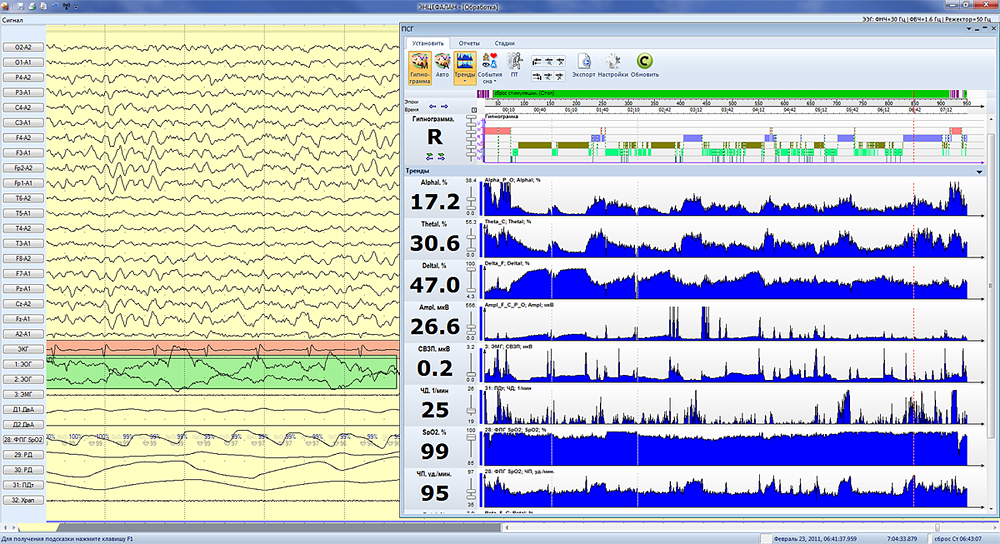Click the upper-row small icon with left arrows
This screenshot has height=544, width=1000.
(537, 61)
